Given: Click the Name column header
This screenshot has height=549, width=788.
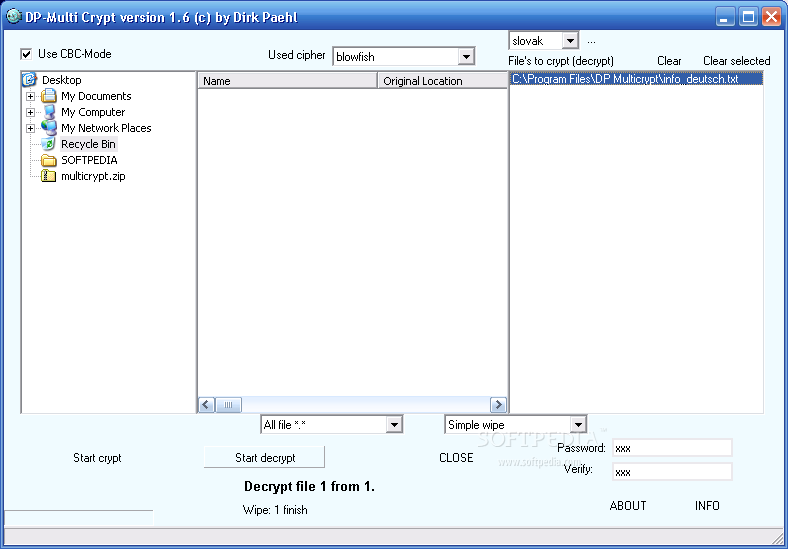Looking at the screenshot, I should [x=288, y=80].
